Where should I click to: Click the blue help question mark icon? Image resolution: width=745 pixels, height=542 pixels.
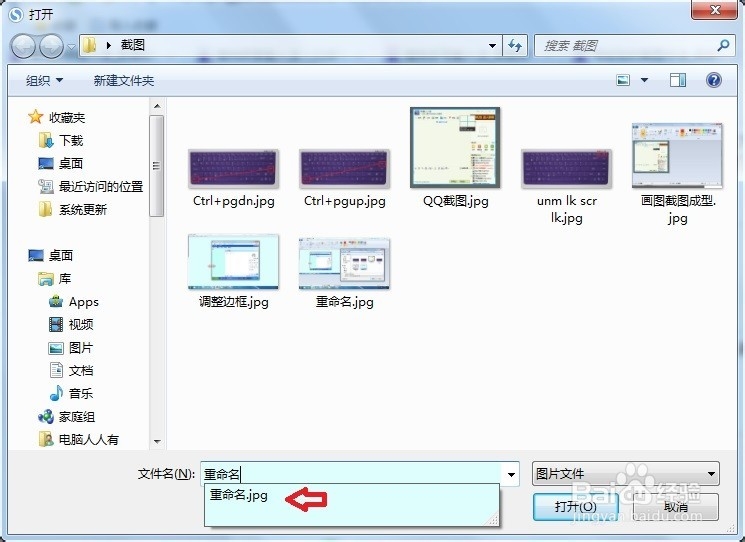click(714, 80)
